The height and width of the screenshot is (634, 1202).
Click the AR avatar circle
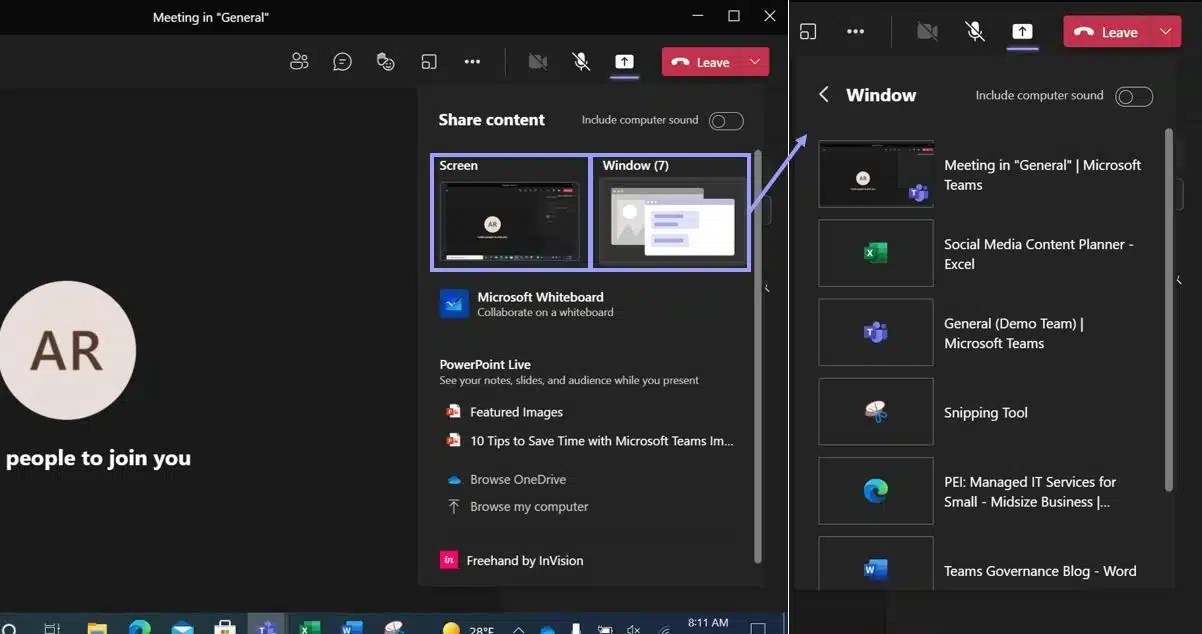coord(67,351)
